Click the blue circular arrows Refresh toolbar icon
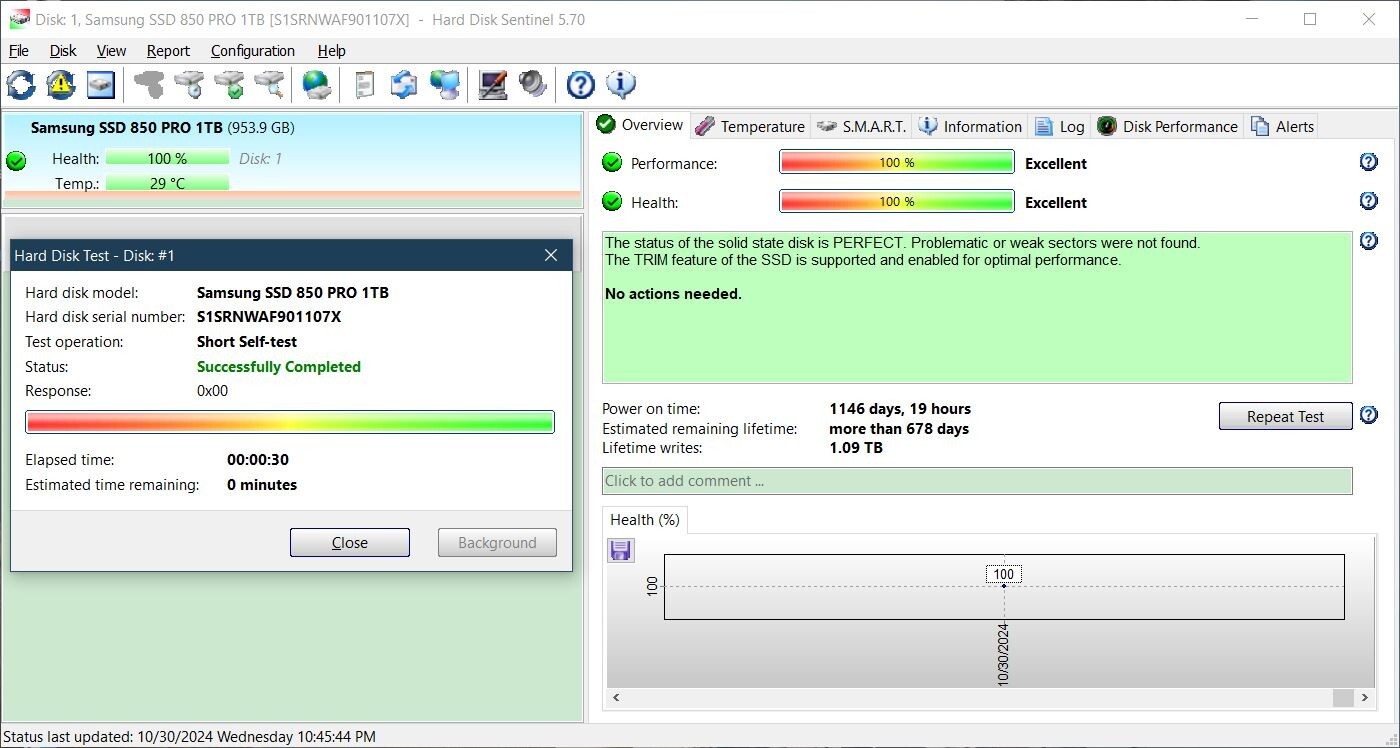The height and width of the screenshot is (748, 1400). 21,85
